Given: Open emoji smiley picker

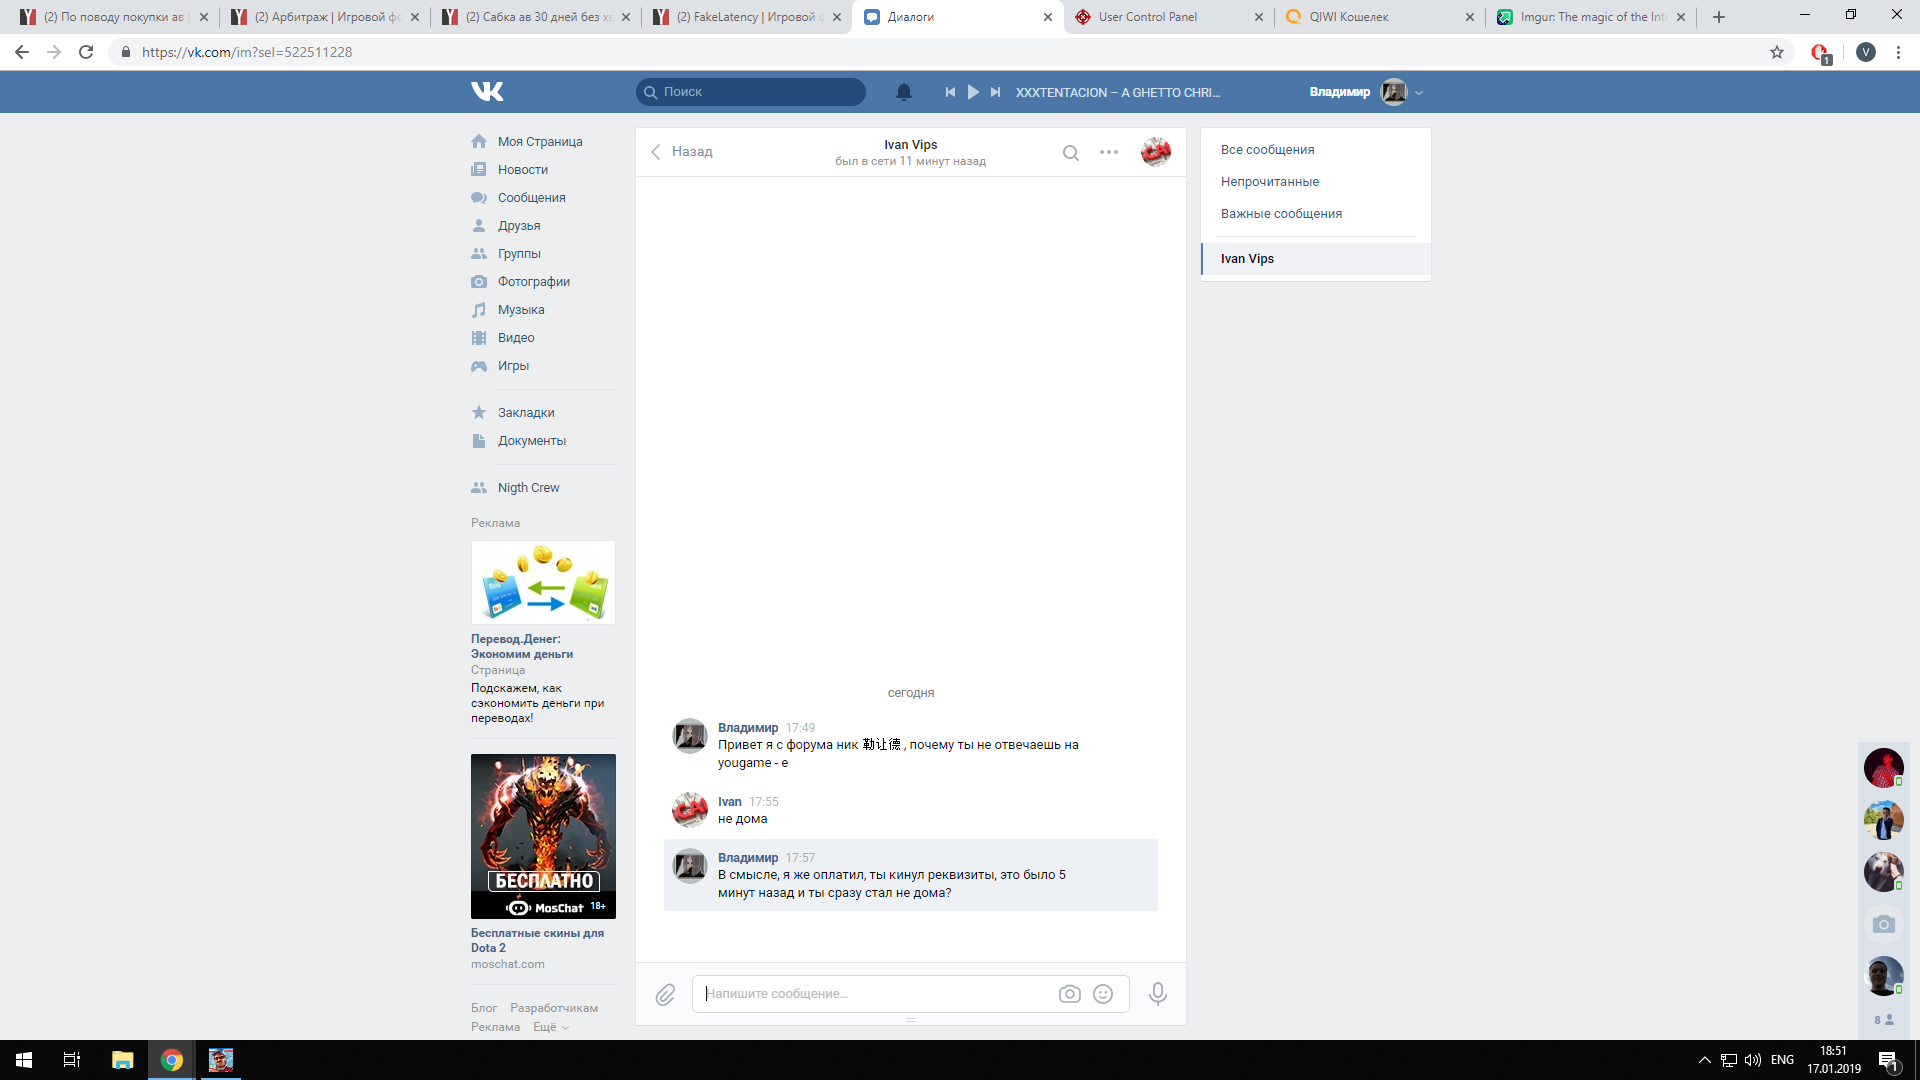Looking at the screenshot, I should click(1103, 994).
